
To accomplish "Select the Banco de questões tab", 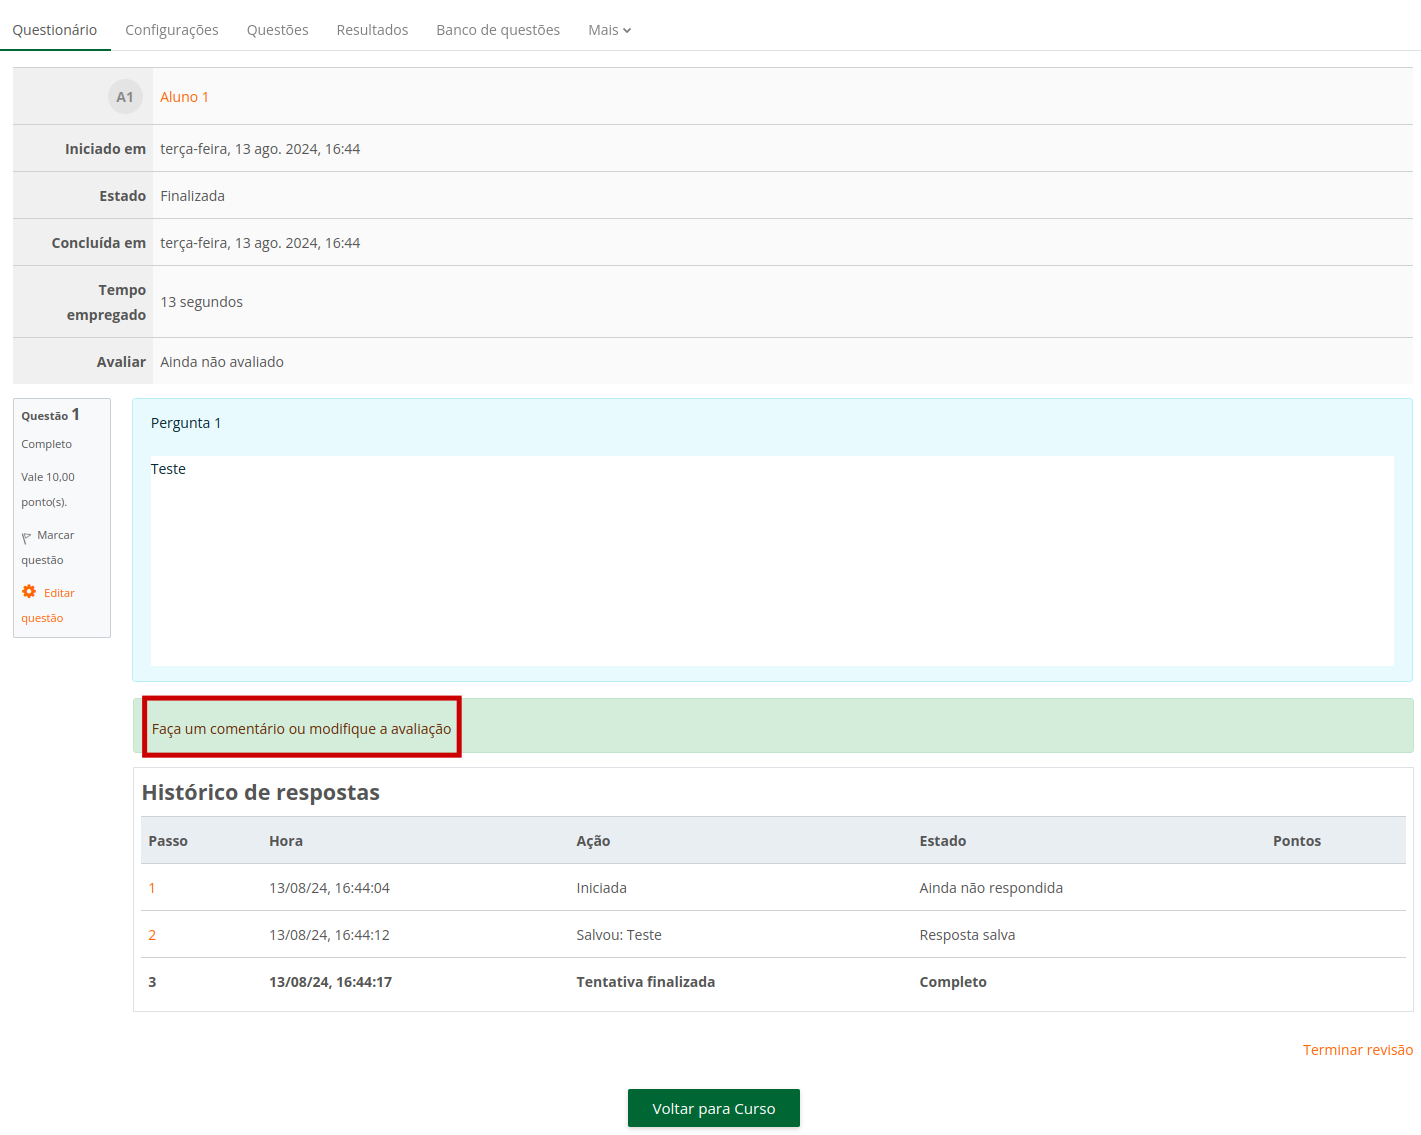I will pos(498,30).
